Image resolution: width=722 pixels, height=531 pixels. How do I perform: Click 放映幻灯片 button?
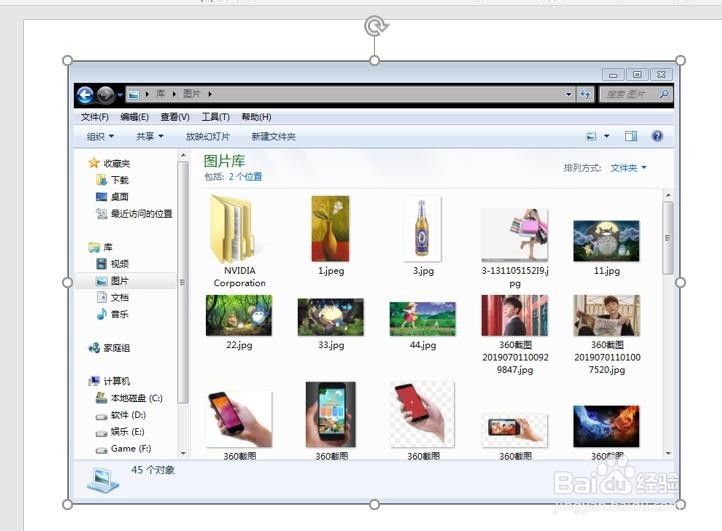point(208,136)
